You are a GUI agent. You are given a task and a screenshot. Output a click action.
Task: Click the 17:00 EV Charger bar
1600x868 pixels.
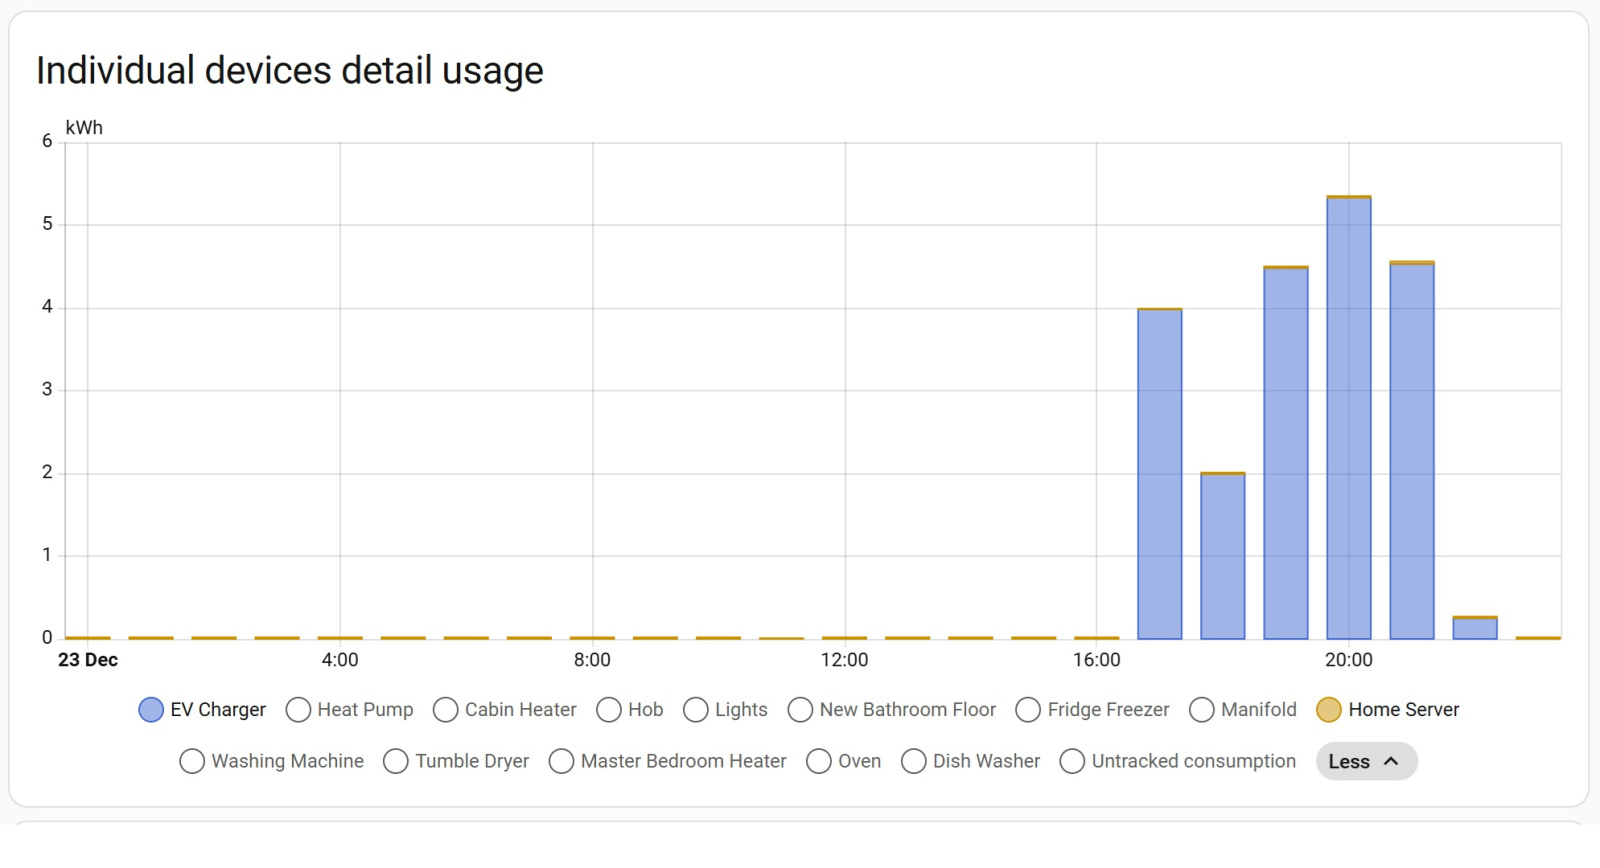1160,475
